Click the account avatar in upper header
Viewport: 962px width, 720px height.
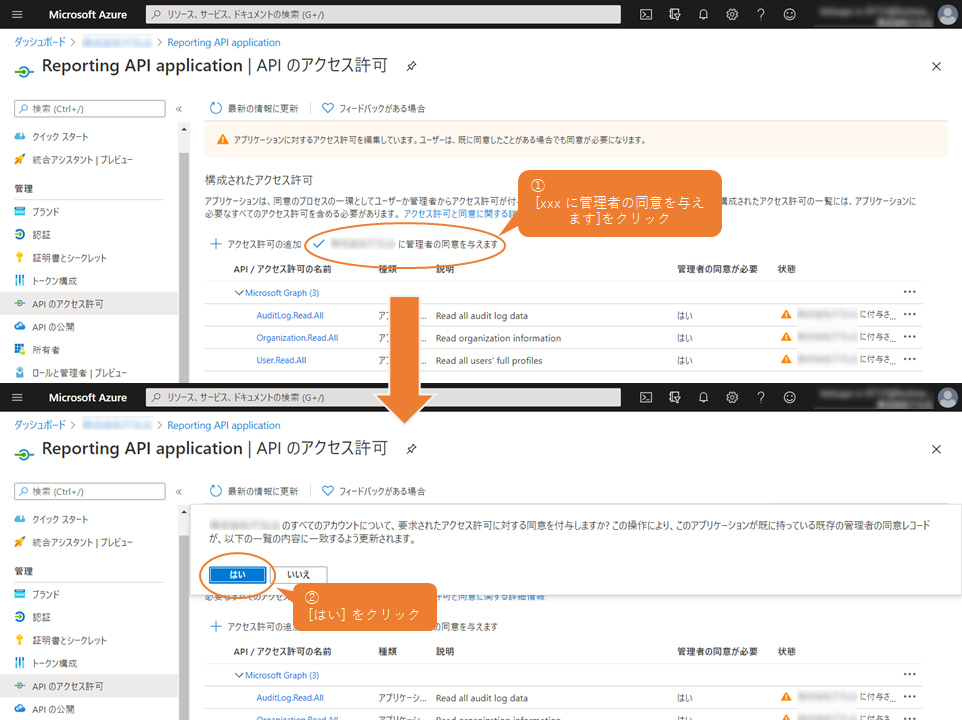(948, 15)
